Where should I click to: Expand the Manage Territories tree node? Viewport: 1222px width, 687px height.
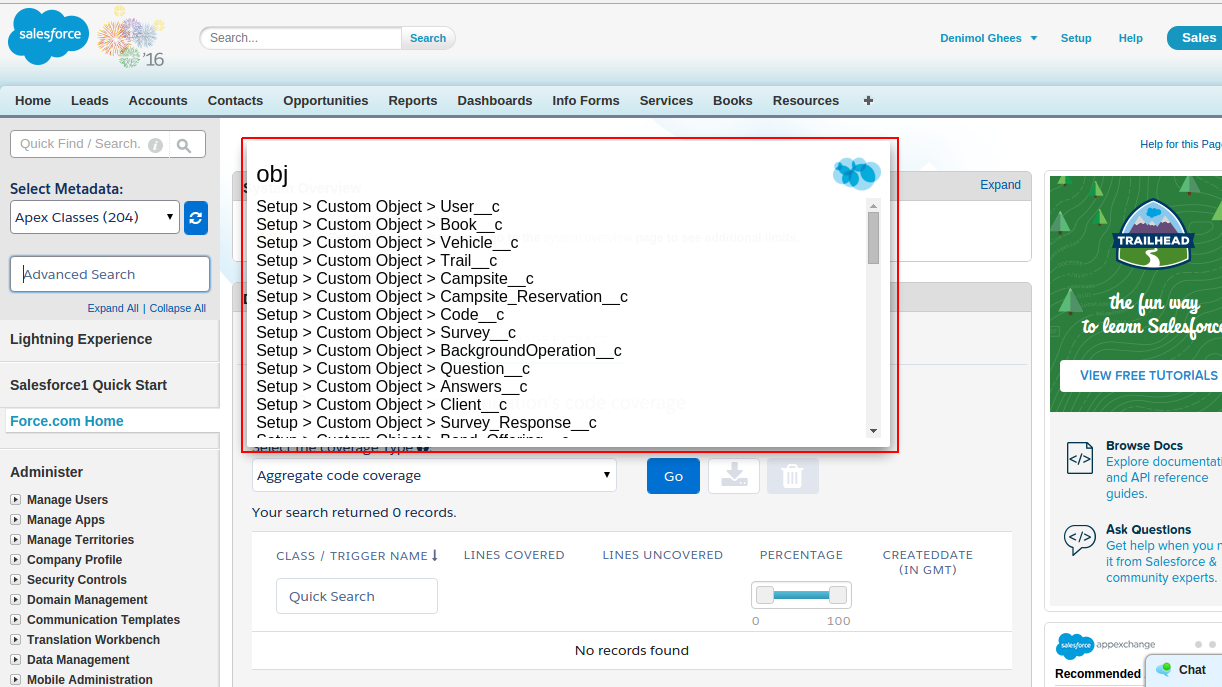click(x=16, y=540)
